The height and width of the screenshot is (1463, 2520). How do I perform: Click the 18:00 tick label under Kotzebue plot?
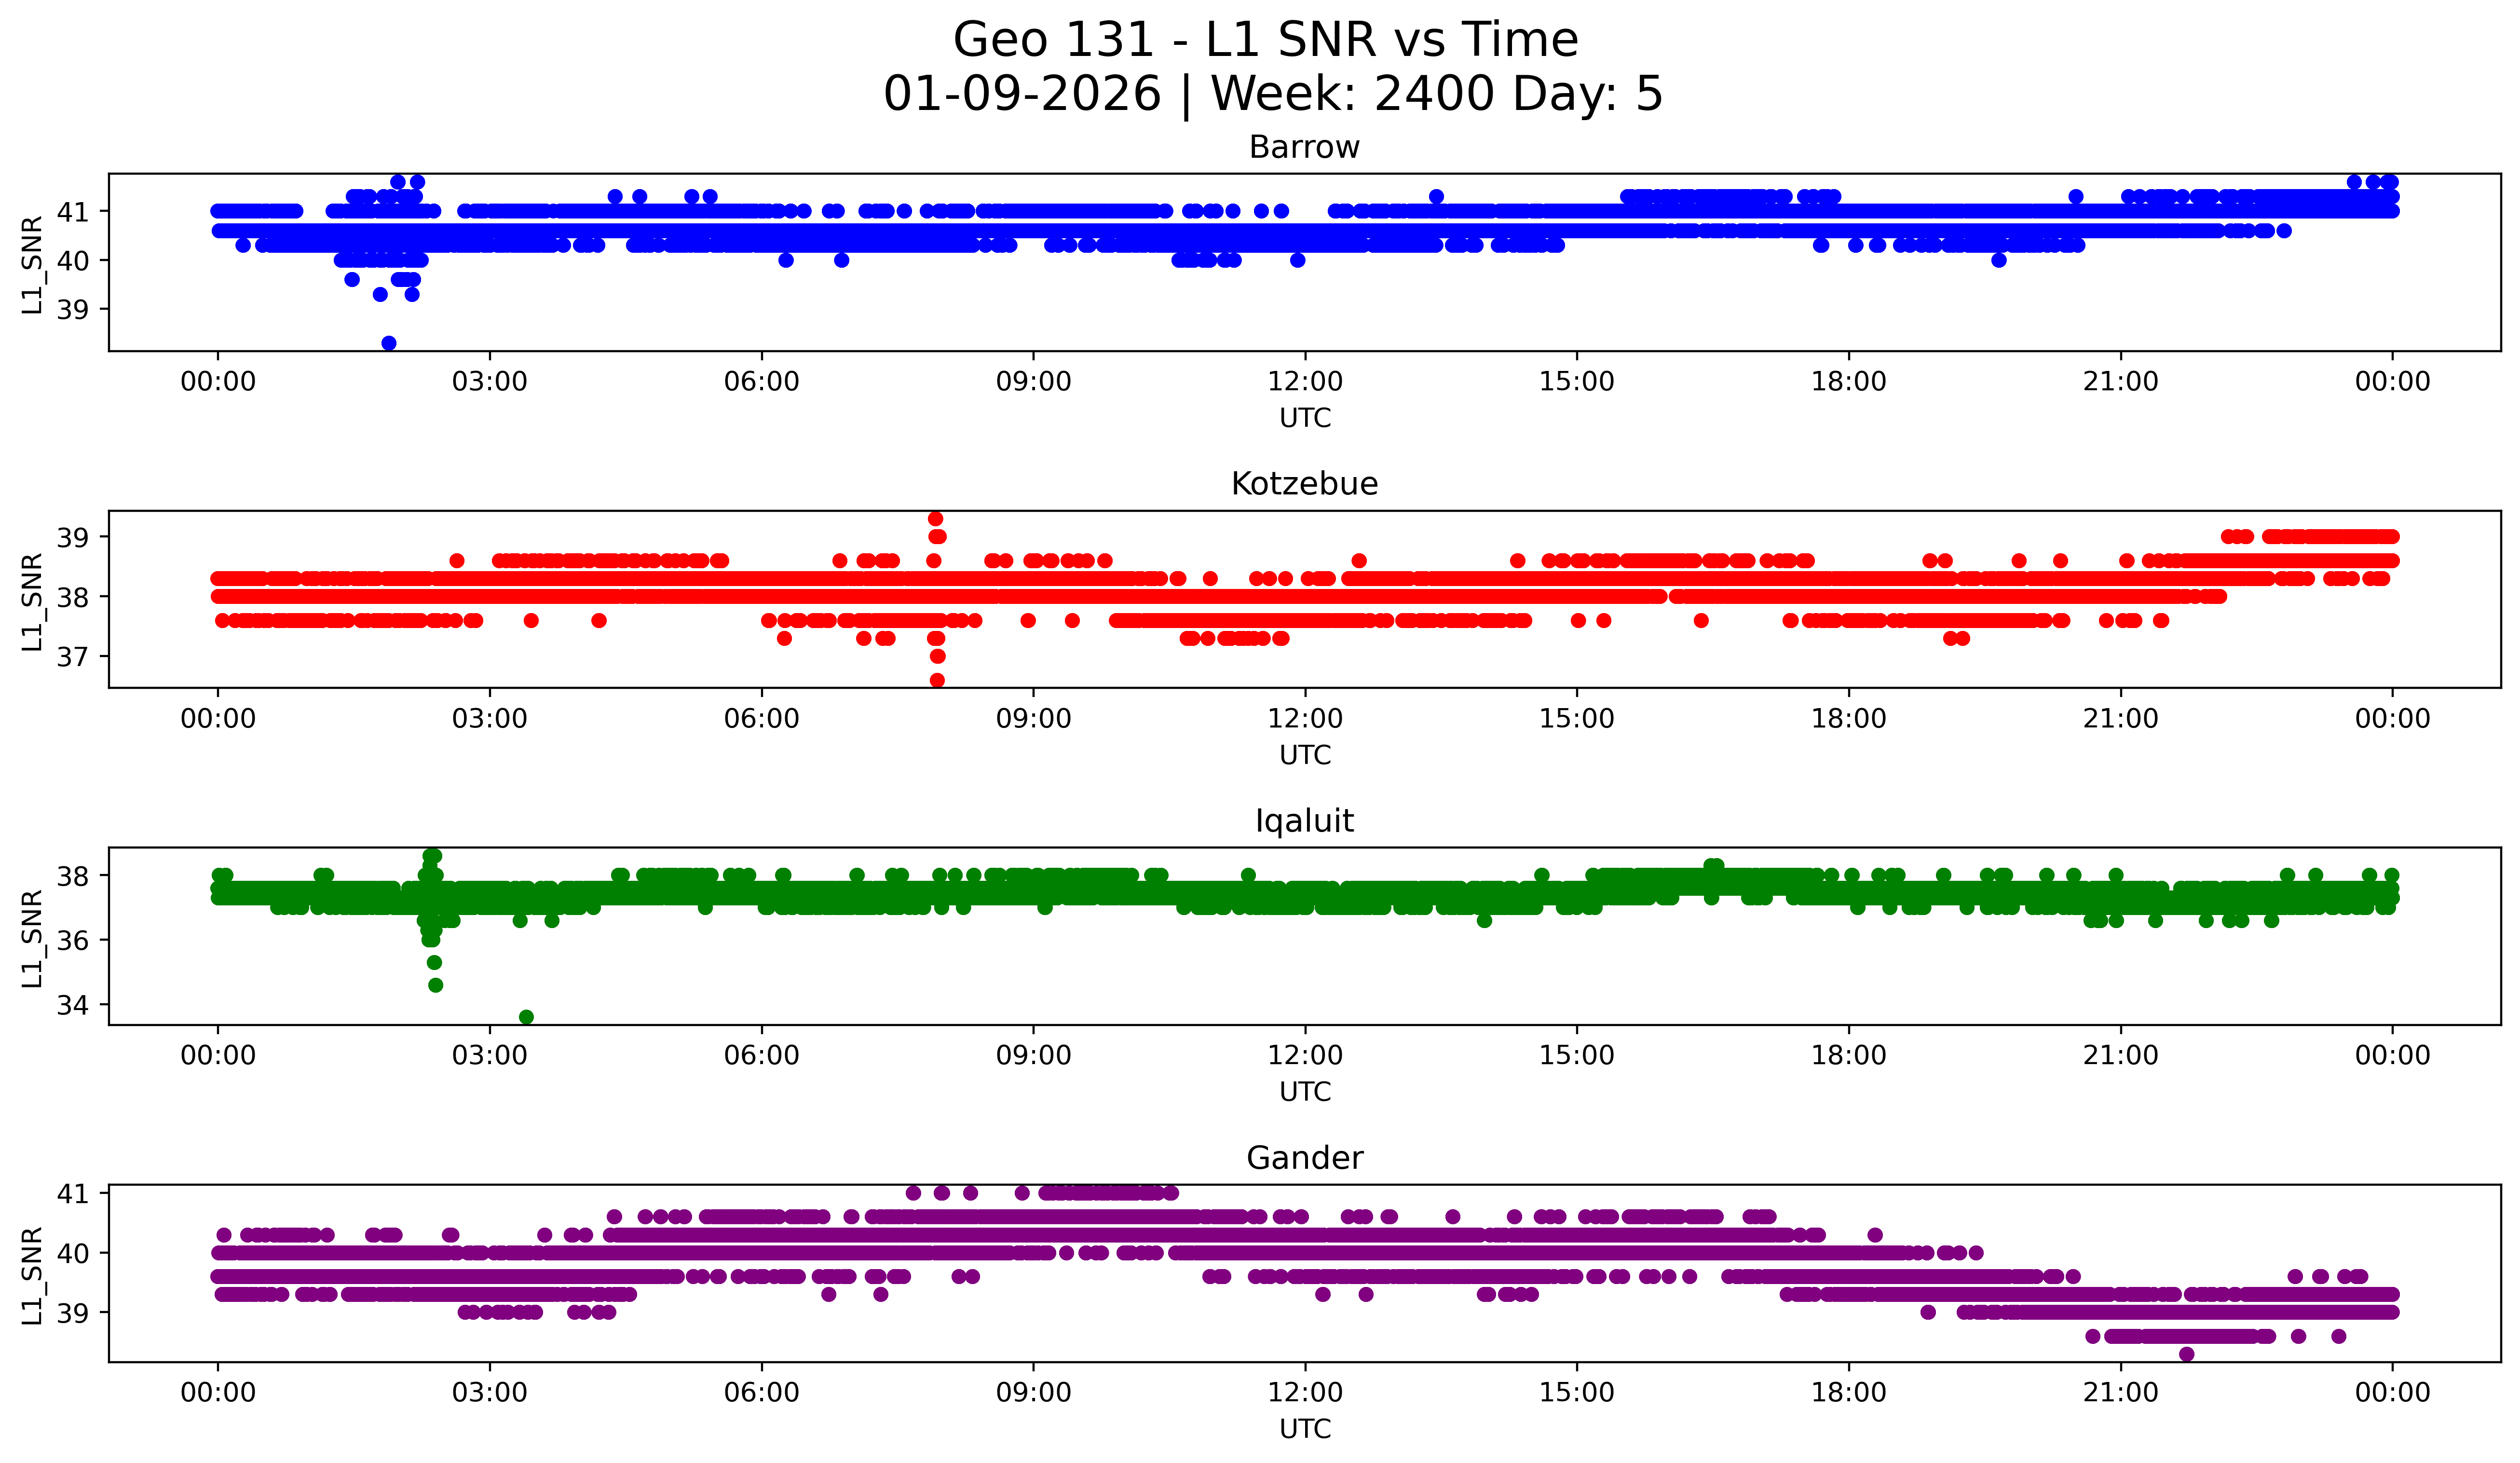tap(1848, 719)
